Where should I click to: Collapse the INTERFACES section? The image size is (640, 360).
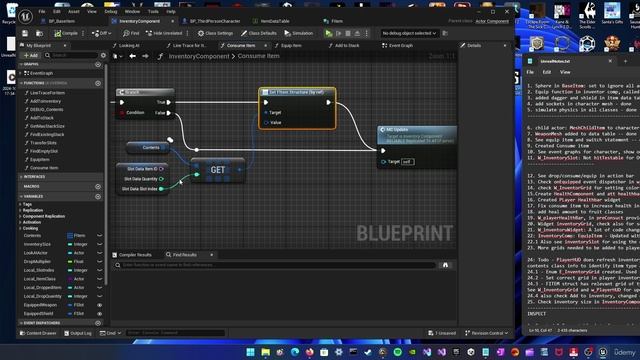click(21, 177)
